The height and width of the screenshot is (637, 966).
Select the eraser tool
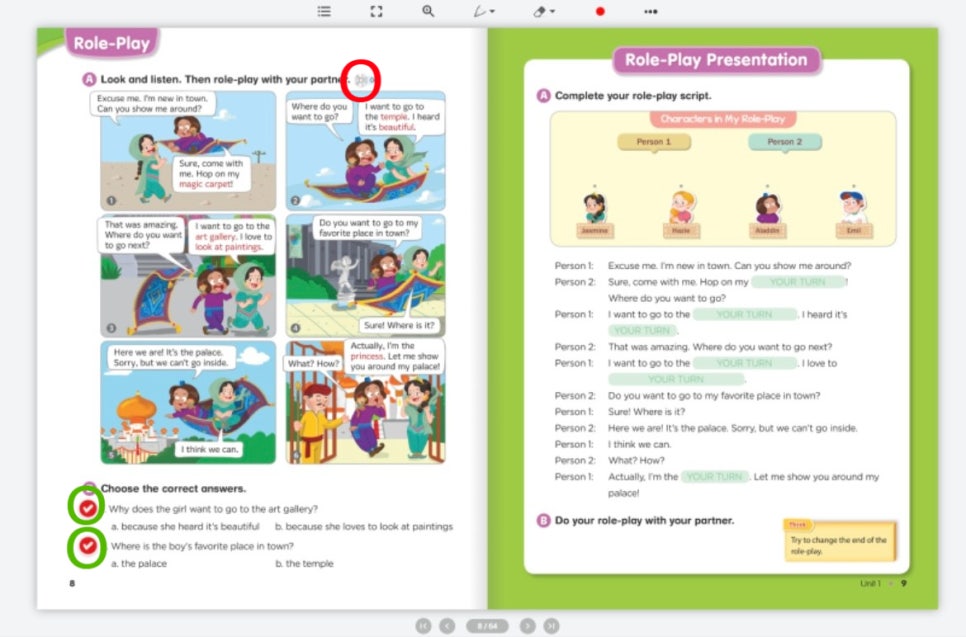point(539,11)
